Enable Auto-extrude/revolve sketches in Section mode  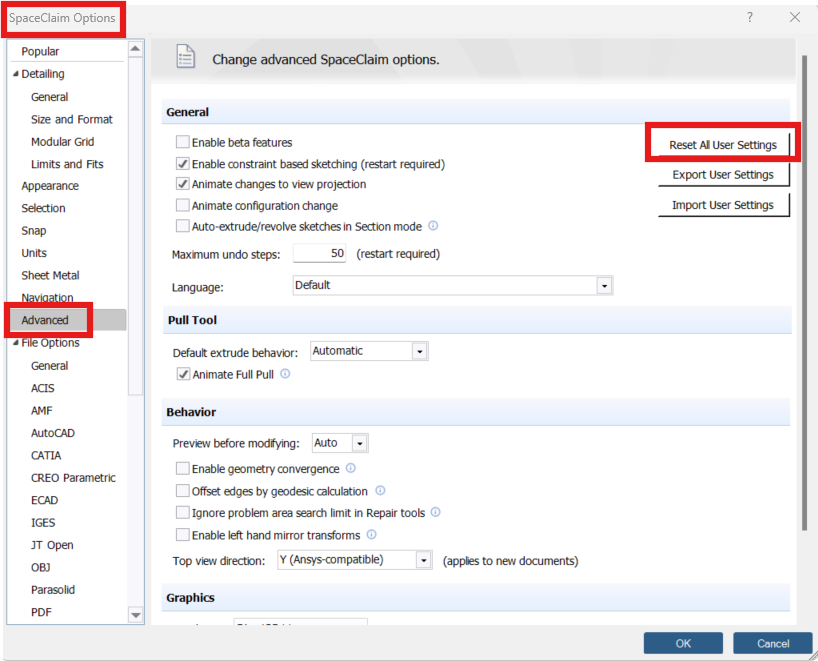(x=183, y=226)
